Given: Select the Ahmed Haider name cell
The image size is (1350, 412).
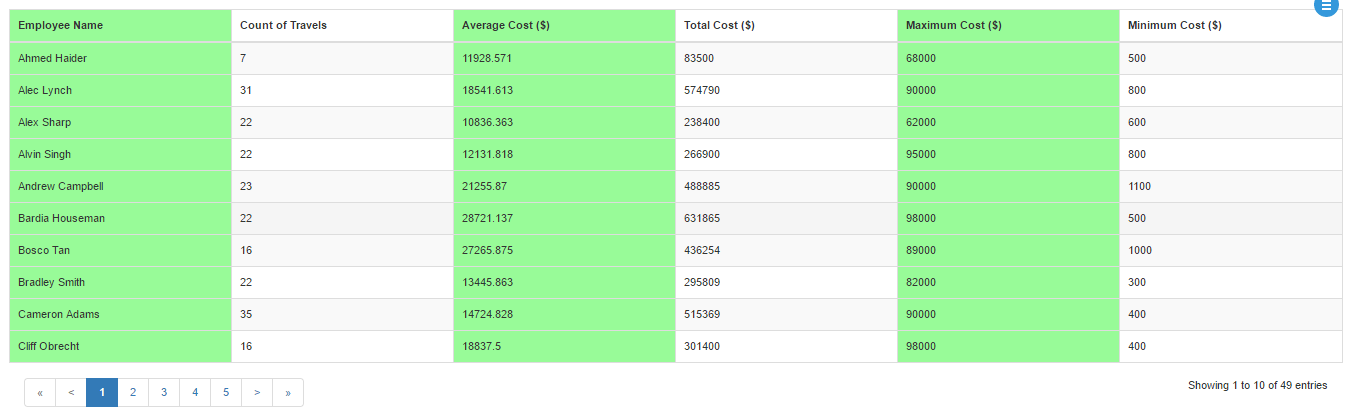Looking at the screenshot, I should [121, 59].
